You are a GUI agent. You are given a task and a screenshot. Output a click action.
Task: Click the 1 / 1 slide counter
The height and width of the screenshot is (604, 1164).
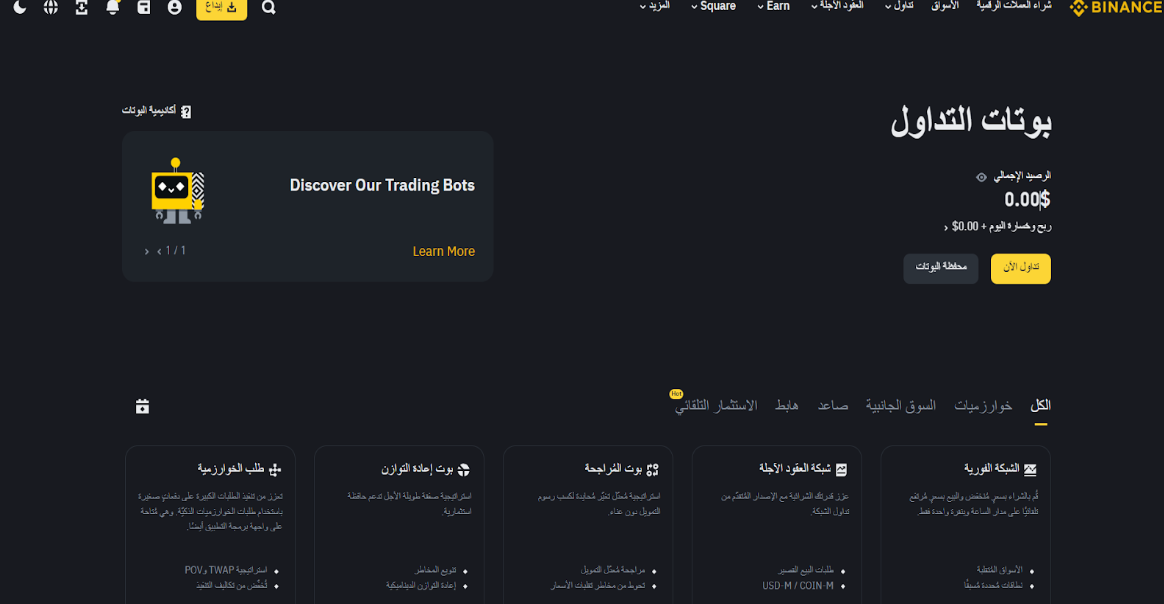pos(176,251)
